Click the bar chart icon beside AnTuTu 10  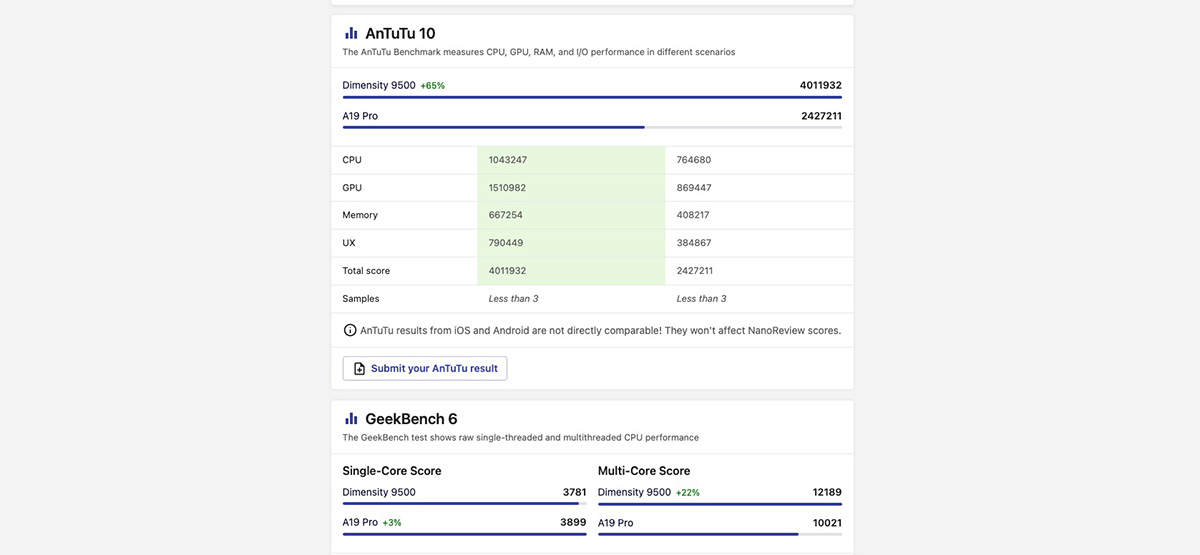click(x=351, y=33)
